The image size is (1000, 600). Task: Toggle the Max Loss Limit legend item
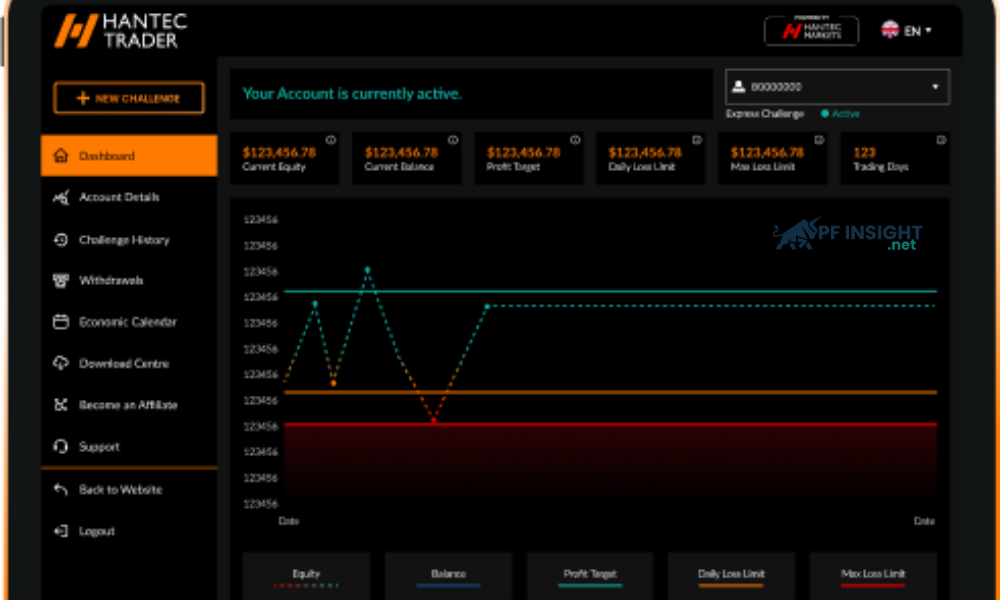[x=873, y=576]
